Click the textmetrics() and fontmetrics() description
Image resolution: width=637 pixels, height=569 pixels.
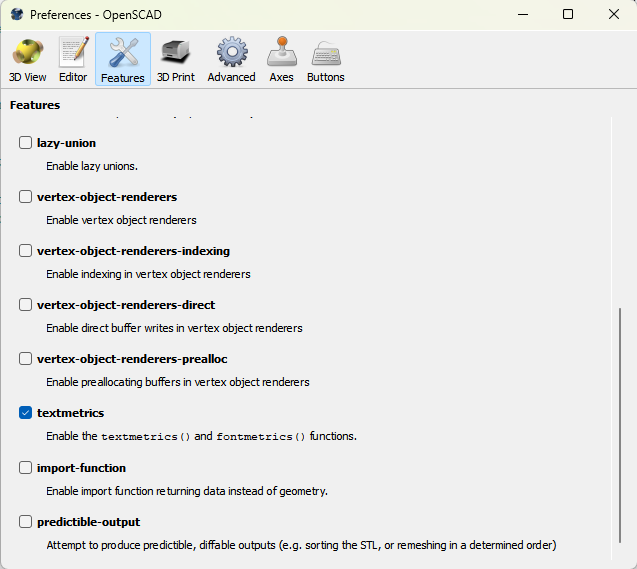click(x=202, y=436)
